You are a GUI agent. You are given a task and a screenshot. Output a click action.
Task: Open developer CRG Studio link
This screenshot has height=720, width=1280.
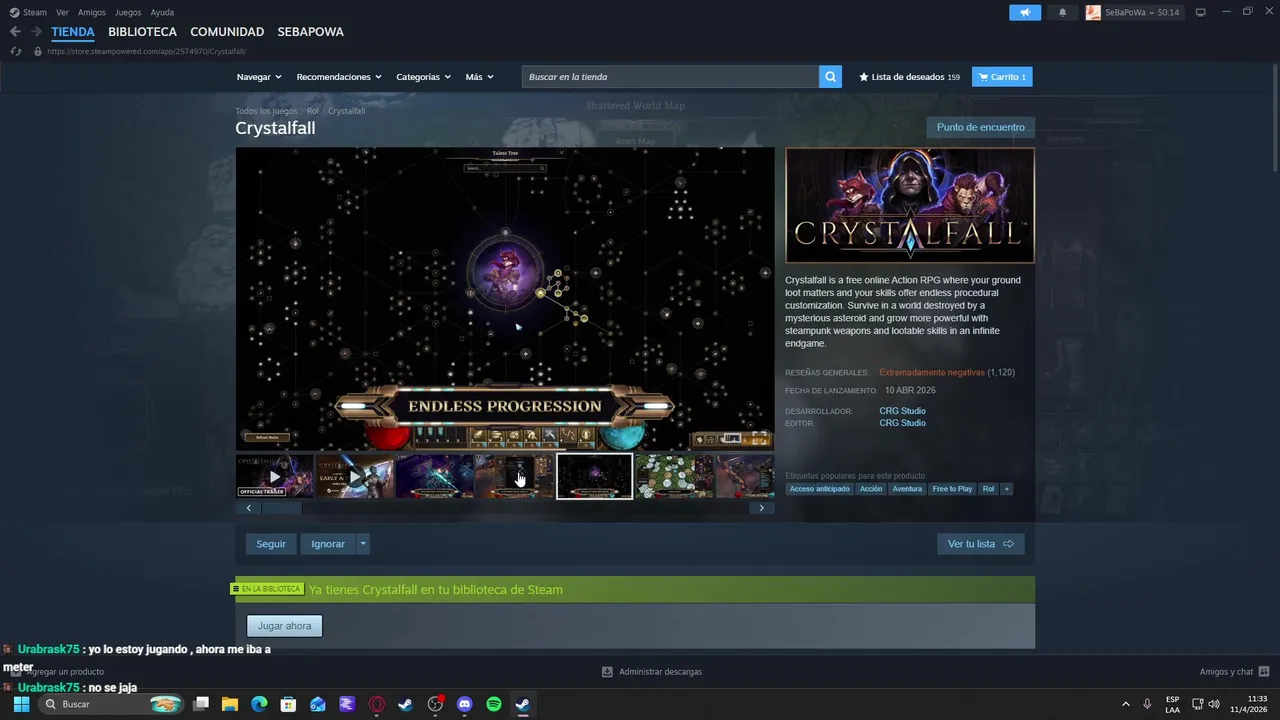pos(902,411)
